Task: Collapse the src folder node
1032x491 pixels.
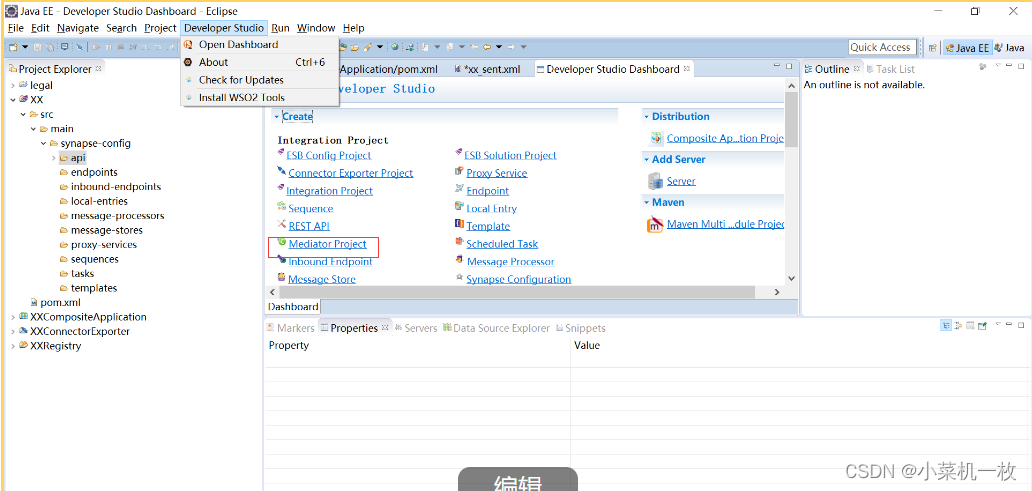Action: pyautogui.click(x=23, y=115)
